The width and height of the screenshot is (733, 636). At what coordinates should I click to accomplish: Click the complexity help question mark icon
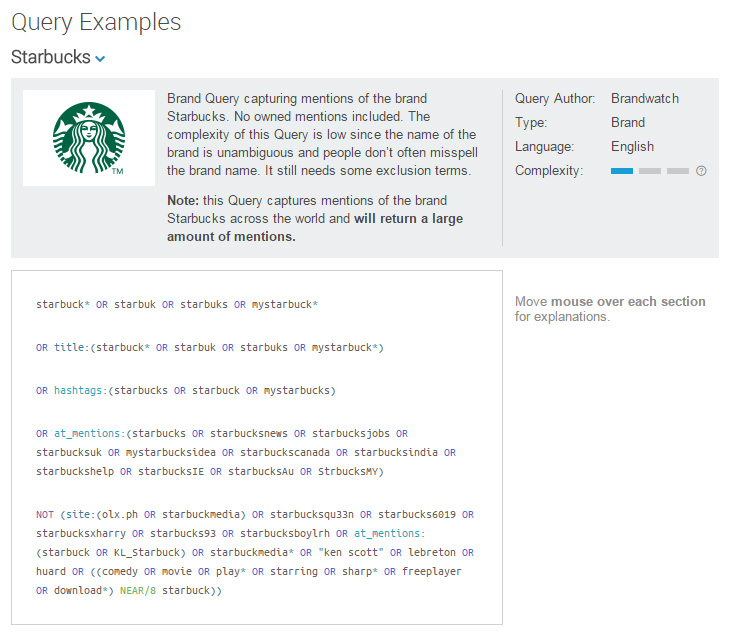click(701, 171)
